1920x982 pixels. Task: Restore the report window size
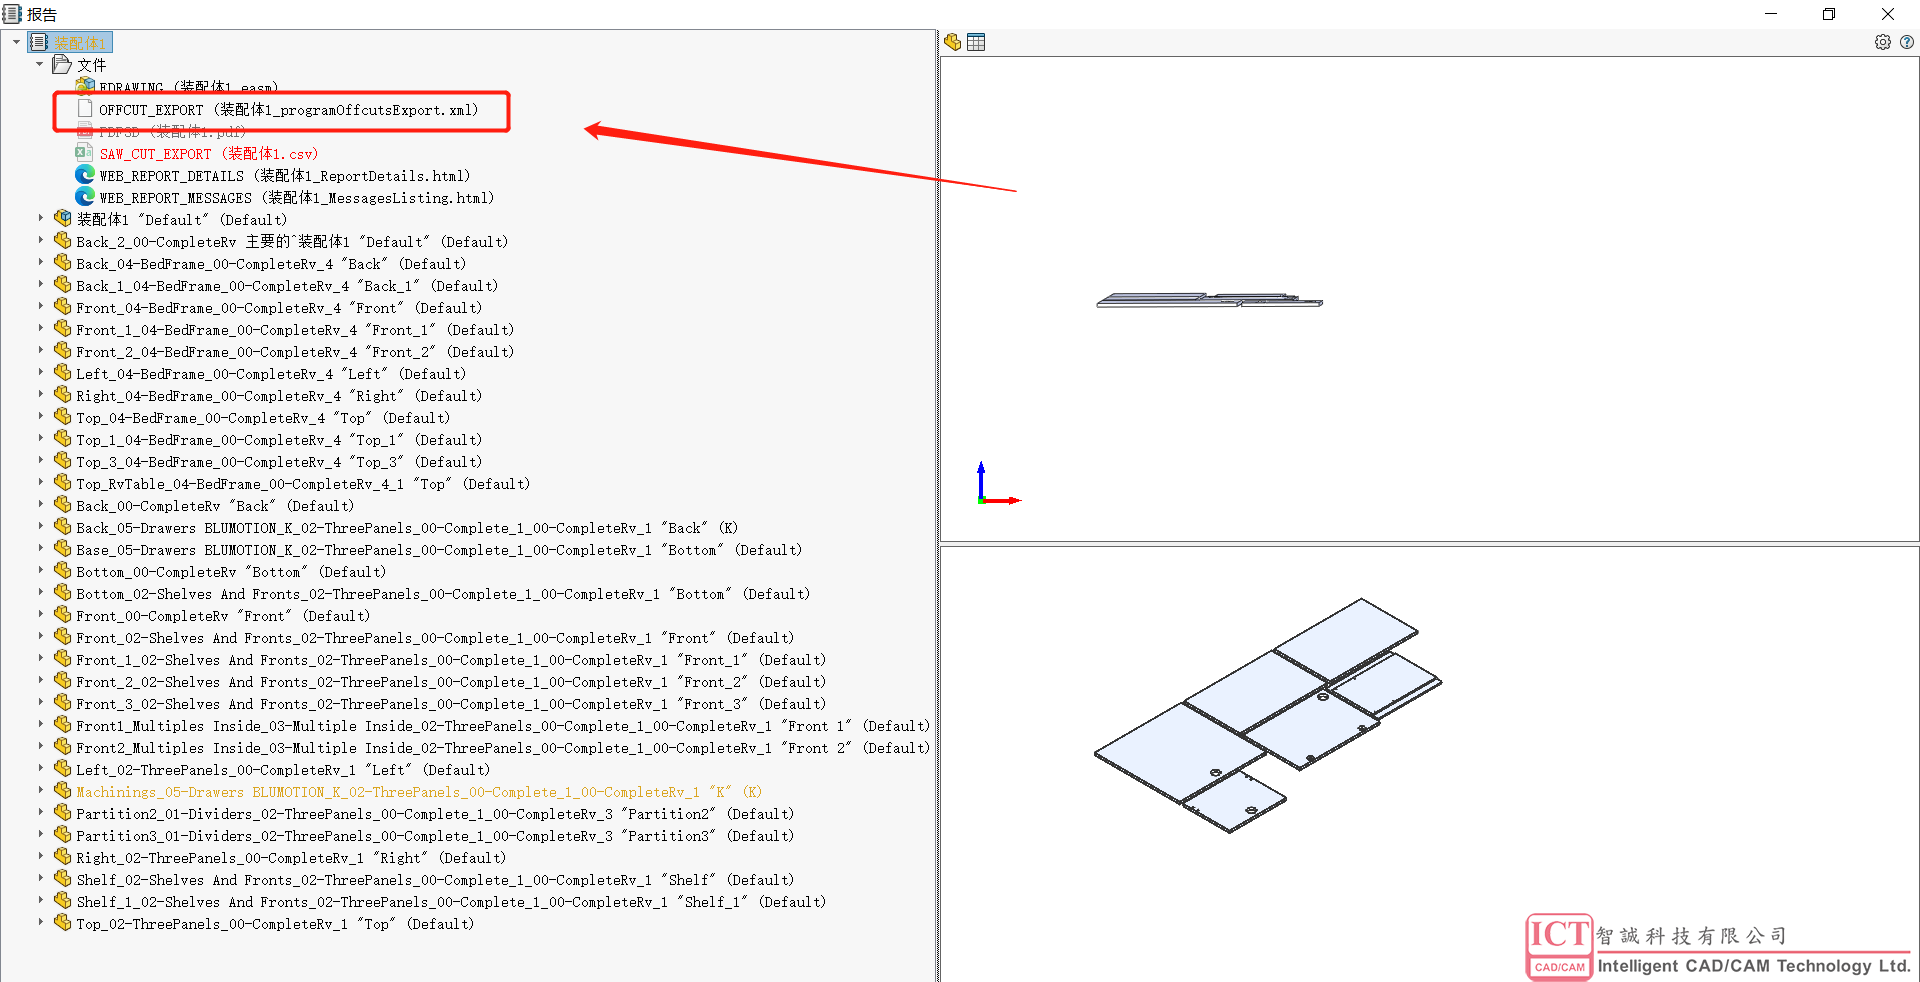click(x=1828, y=14)
